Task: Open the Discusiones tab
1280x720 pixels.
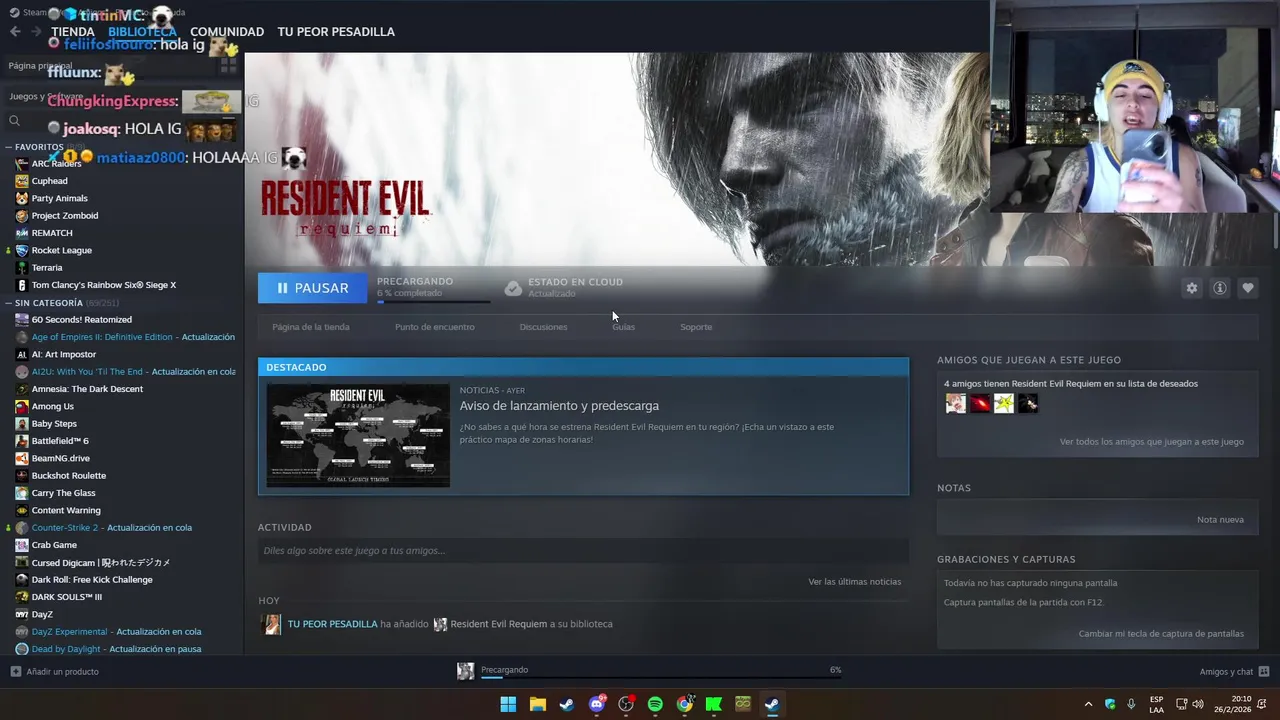Action: [x=543, y=327]
